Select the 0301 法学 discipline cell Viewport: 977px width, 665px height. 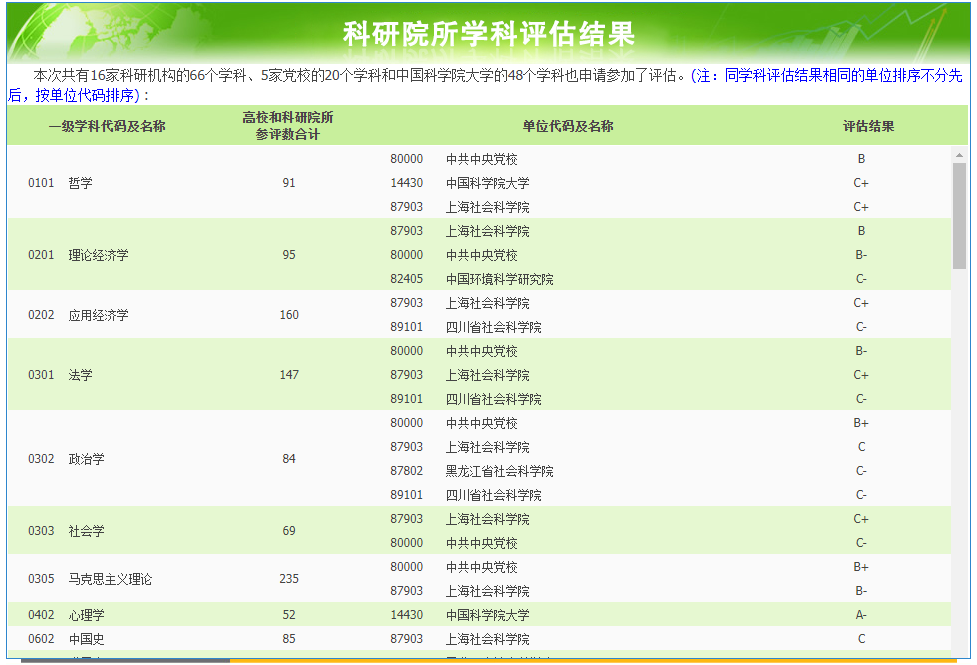pyautogui.click(x=60, y=375)
